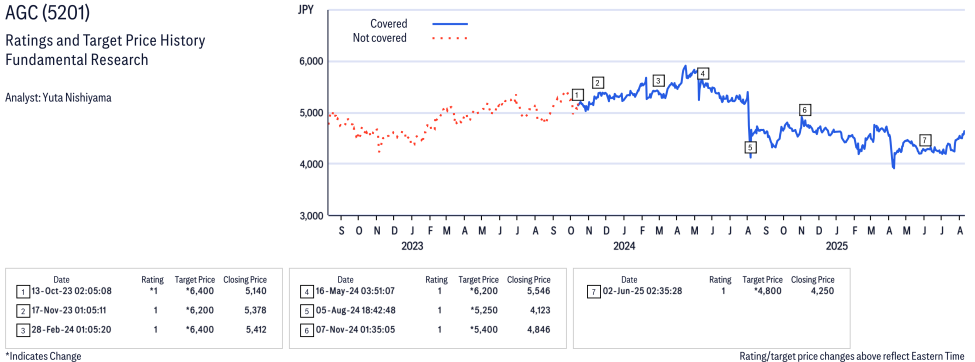This screenshot has width=975, height=362.
Task: Click the 2024 year label on axis
Action: coord(624,246)
